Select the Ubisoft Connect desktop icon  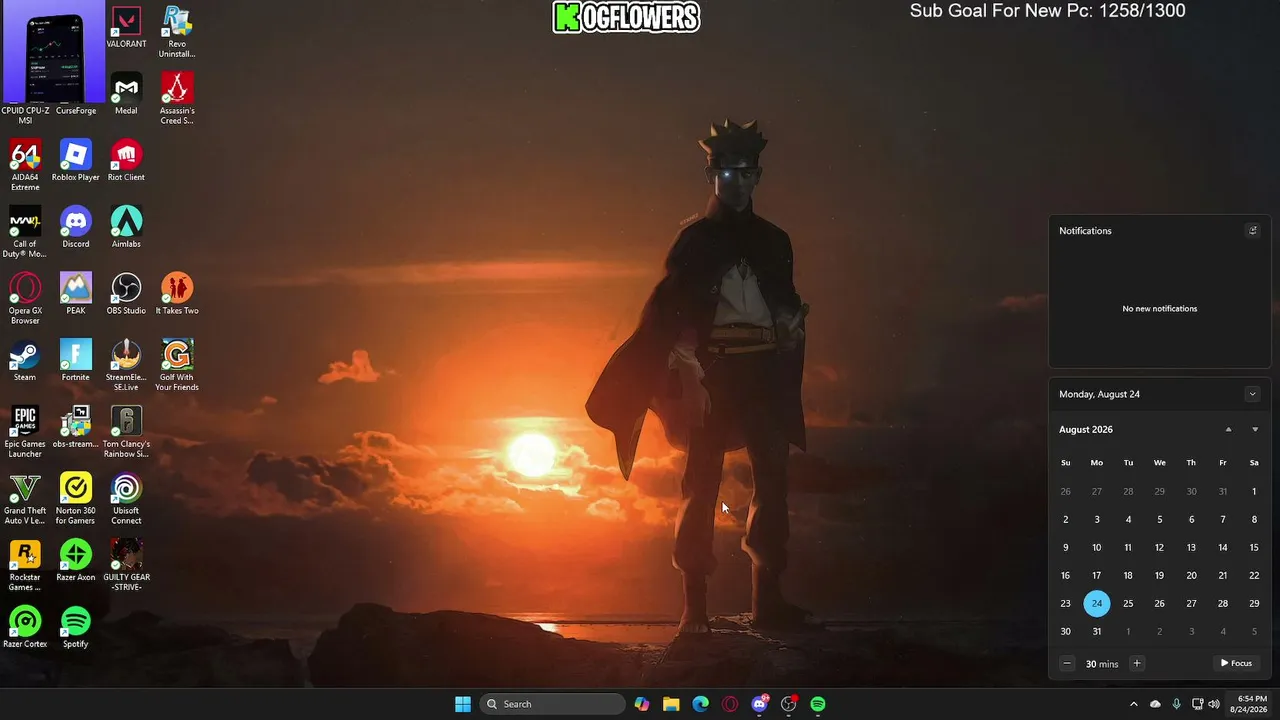click(x=126, y=499)
